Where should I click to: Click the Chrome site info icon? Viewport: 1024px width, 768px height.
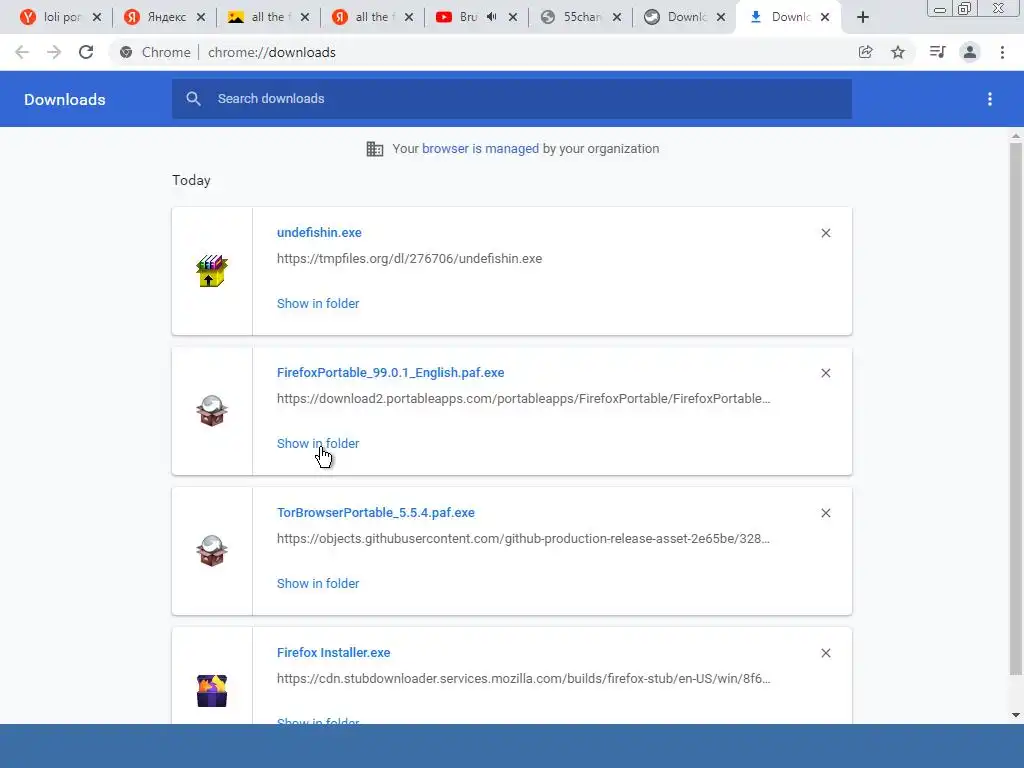(x=126, y=52)
